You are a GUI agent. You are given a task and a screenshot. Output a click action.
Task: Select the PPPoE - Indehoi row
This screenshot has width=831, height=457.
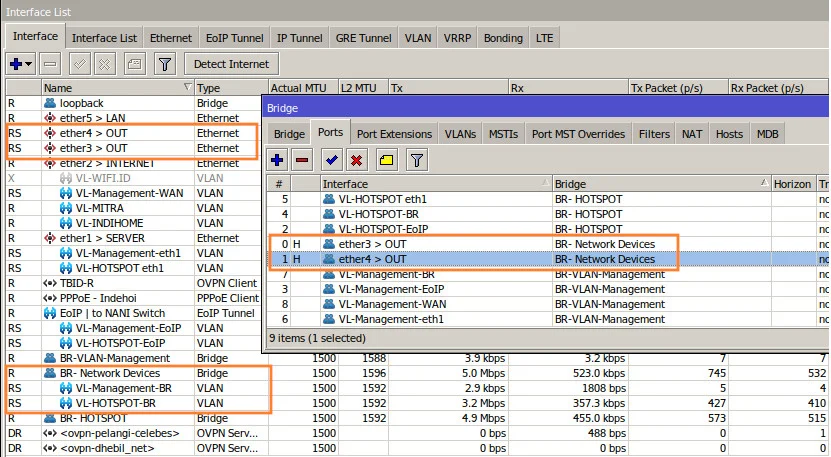[x=134, y=298]
